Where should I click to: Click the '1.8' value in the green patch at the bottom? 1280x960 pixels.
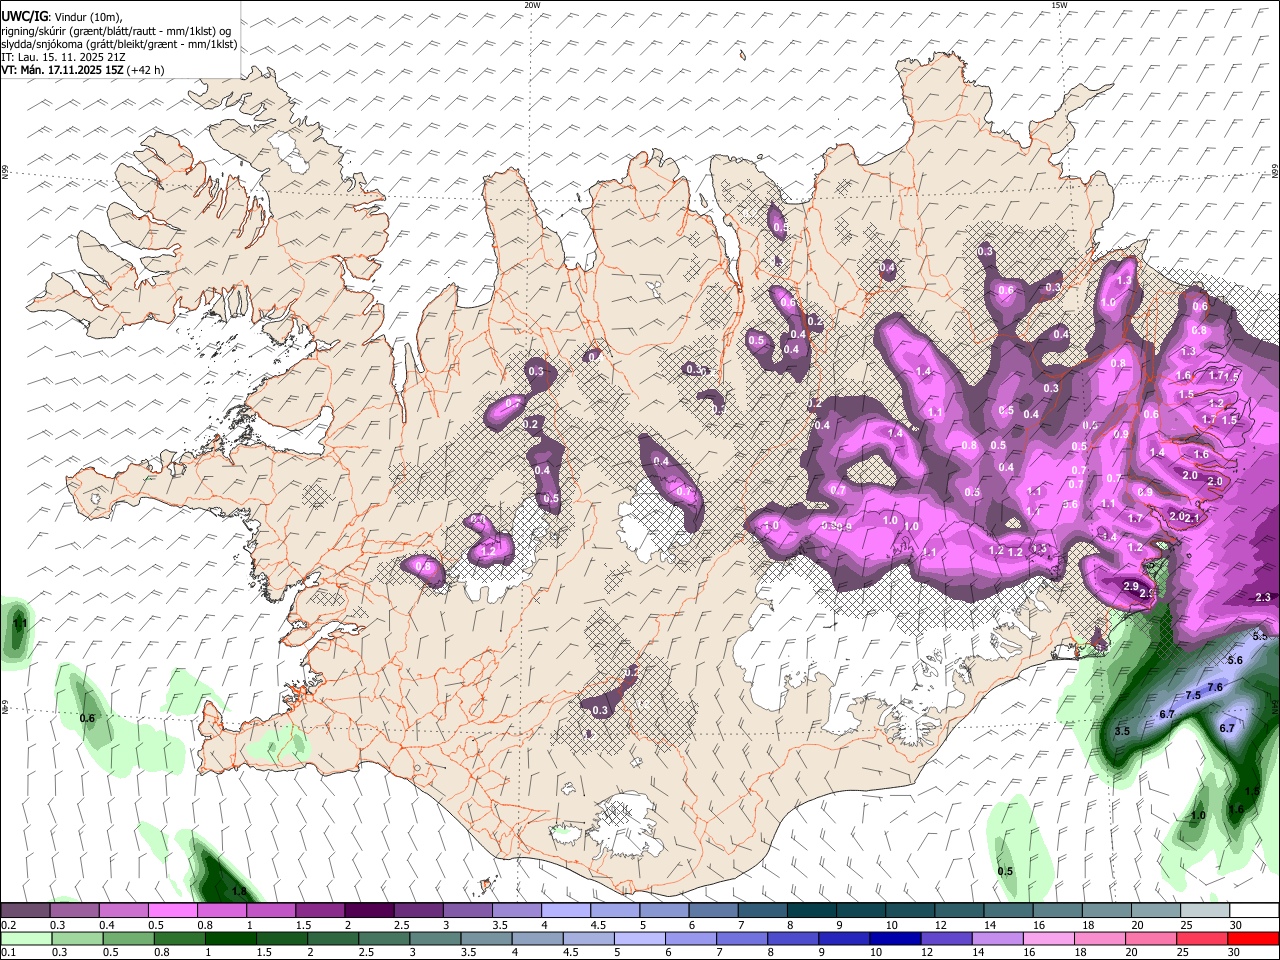[239, 891]
